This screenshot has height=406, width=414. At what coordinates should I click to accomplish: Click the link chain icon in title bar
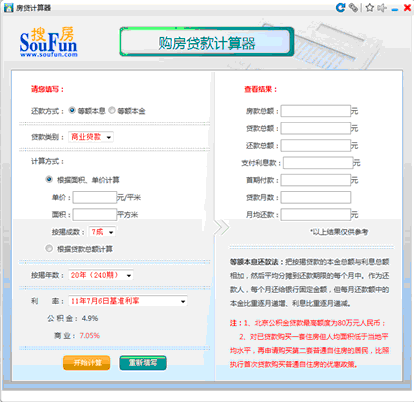pyautogui.click(x=353, y=7)
